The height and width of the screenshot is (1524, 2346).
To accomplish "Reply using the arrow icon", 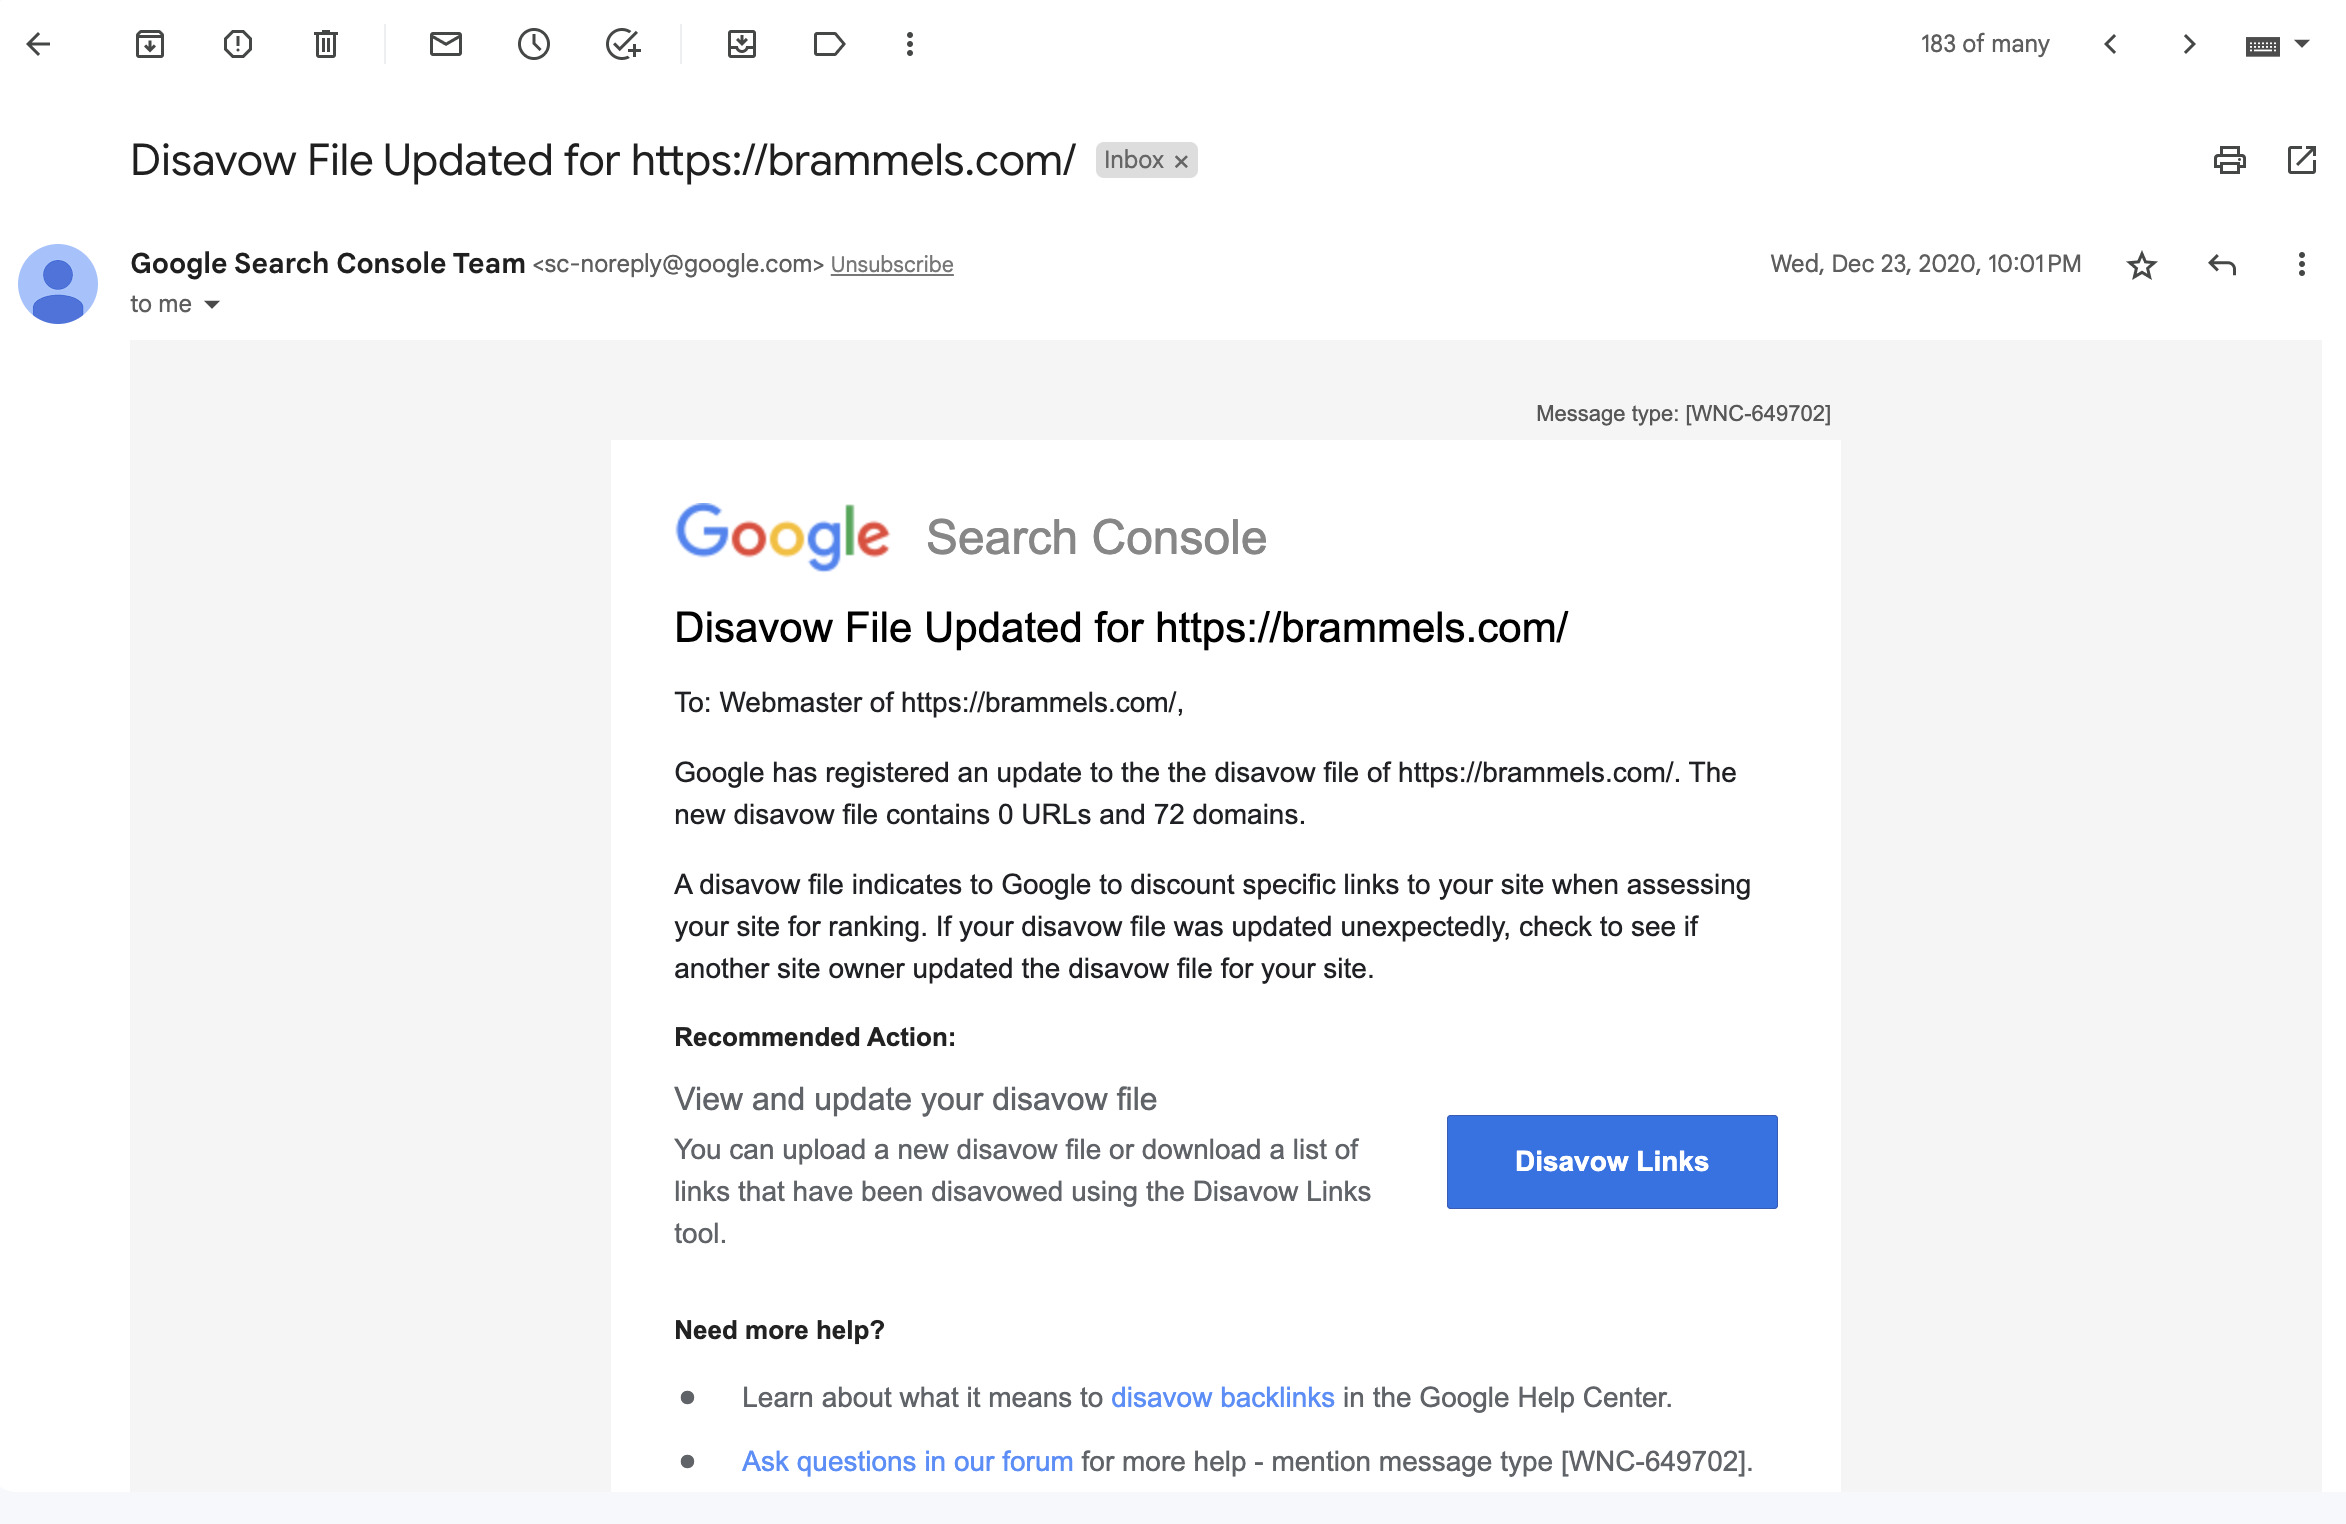I will click(2222, 265).
